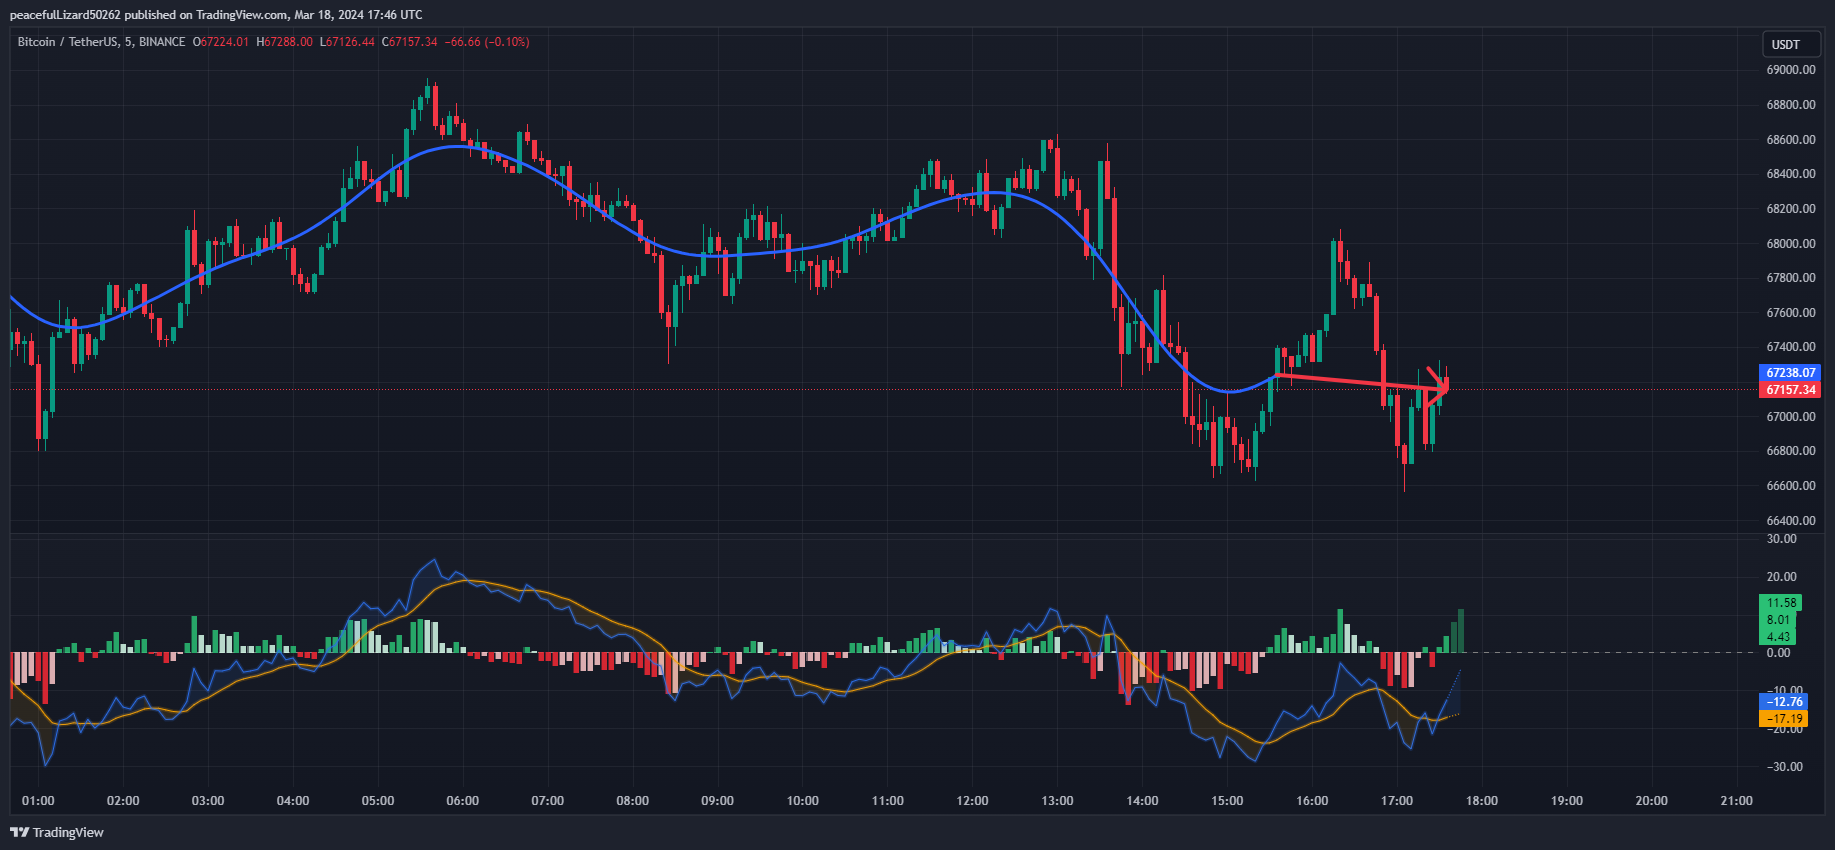Click the 21:00 time axis label
The width and height of the screenshot is (1835, 850).
1737,801
